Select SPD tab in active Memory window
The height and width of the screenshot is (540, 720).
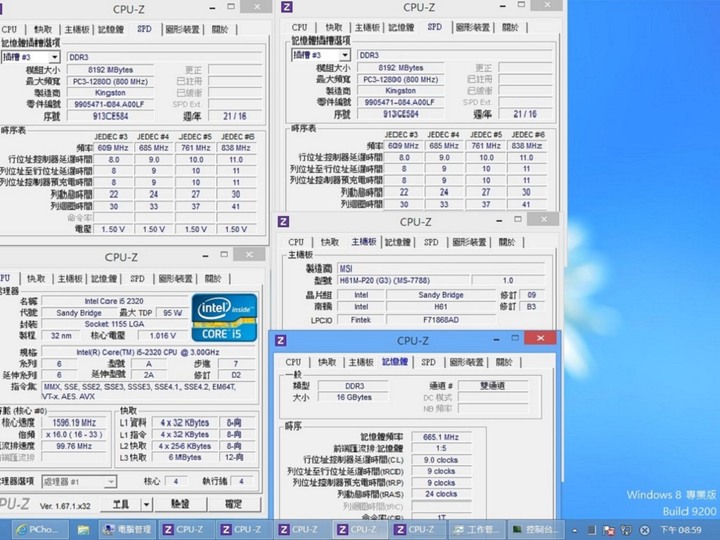428,362
